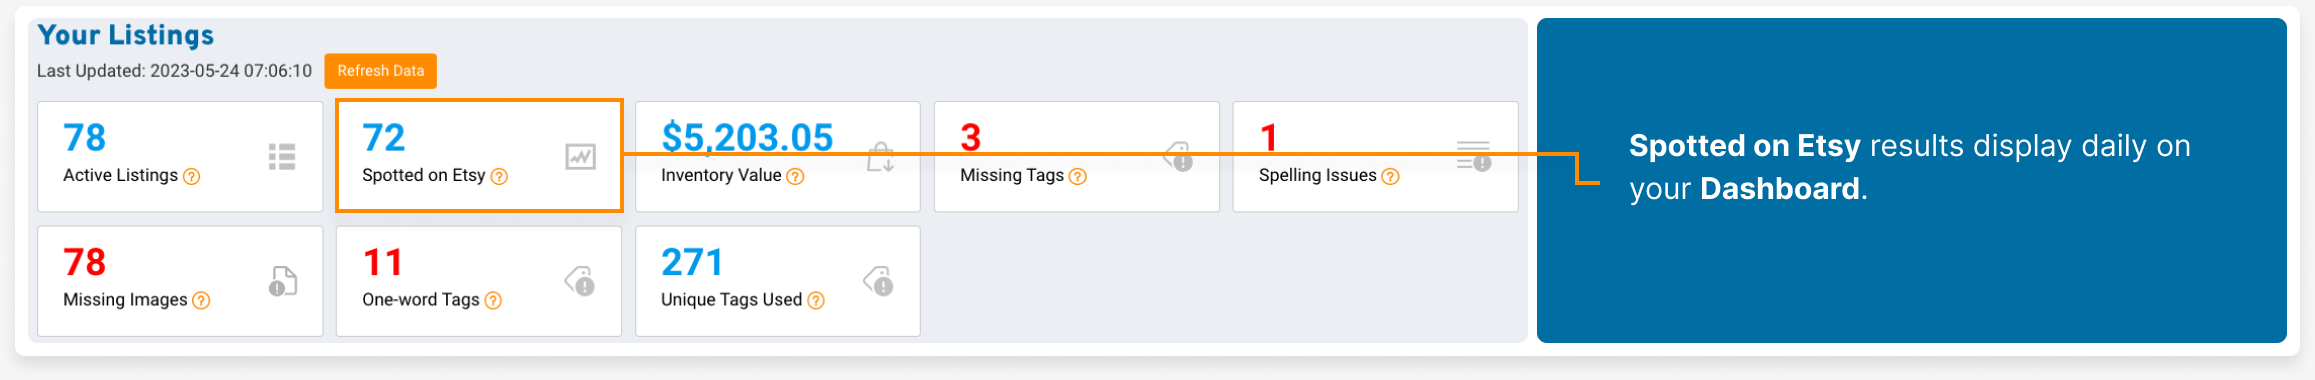2315x380 pixels.
Task: Click the Refresh Data button
Action: tap(380, 71)
